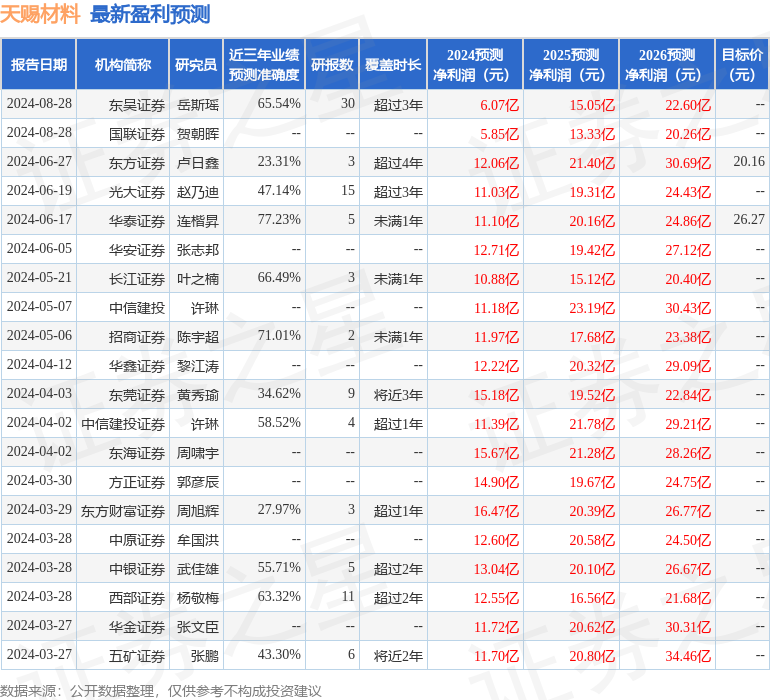The image size is (770, 700).
Task: Click the 机构简称 column header
Action: coord(123,64)
